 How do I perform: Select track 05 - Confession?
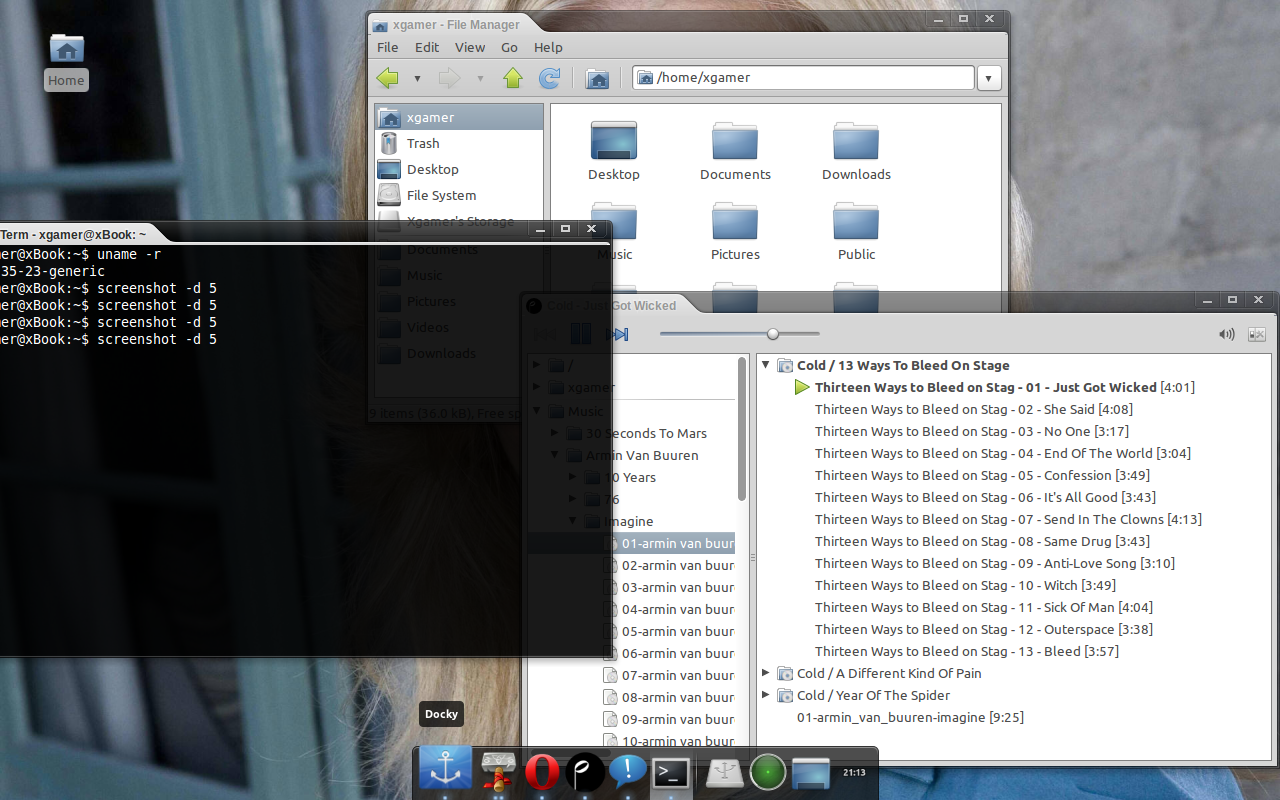coord(982,475)
